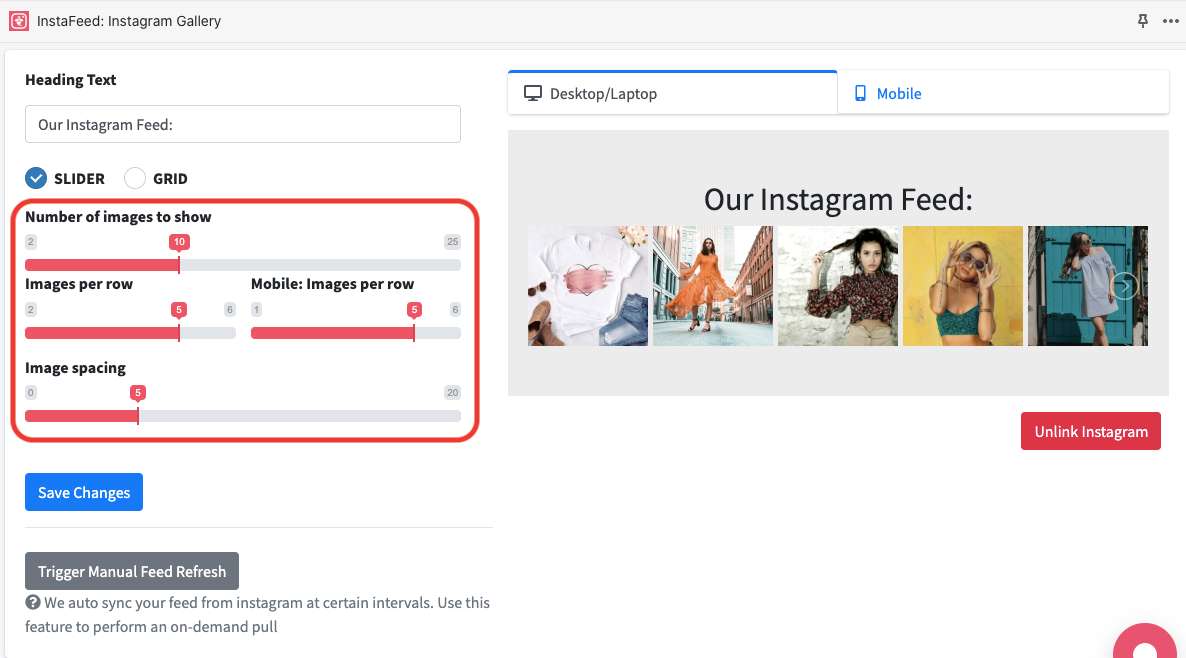Select the GRID layout option
Viewport: 1186px width, 658px height.
click(135, 178)
